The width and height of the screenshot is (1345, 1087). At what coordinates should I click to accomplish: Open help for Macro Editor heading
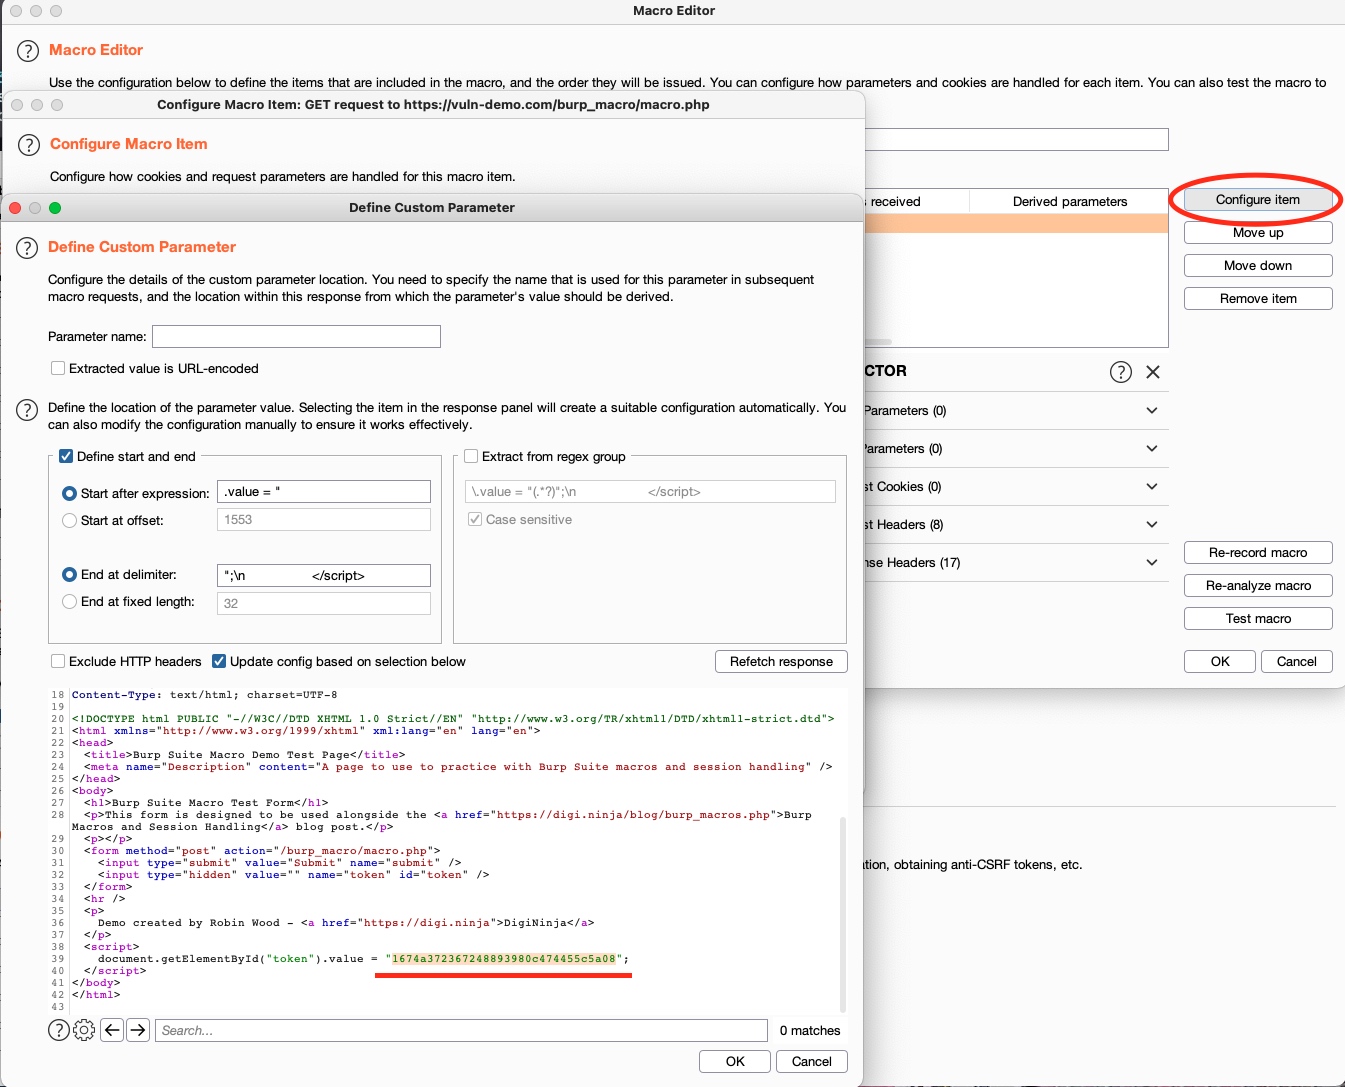coord(28,51)
